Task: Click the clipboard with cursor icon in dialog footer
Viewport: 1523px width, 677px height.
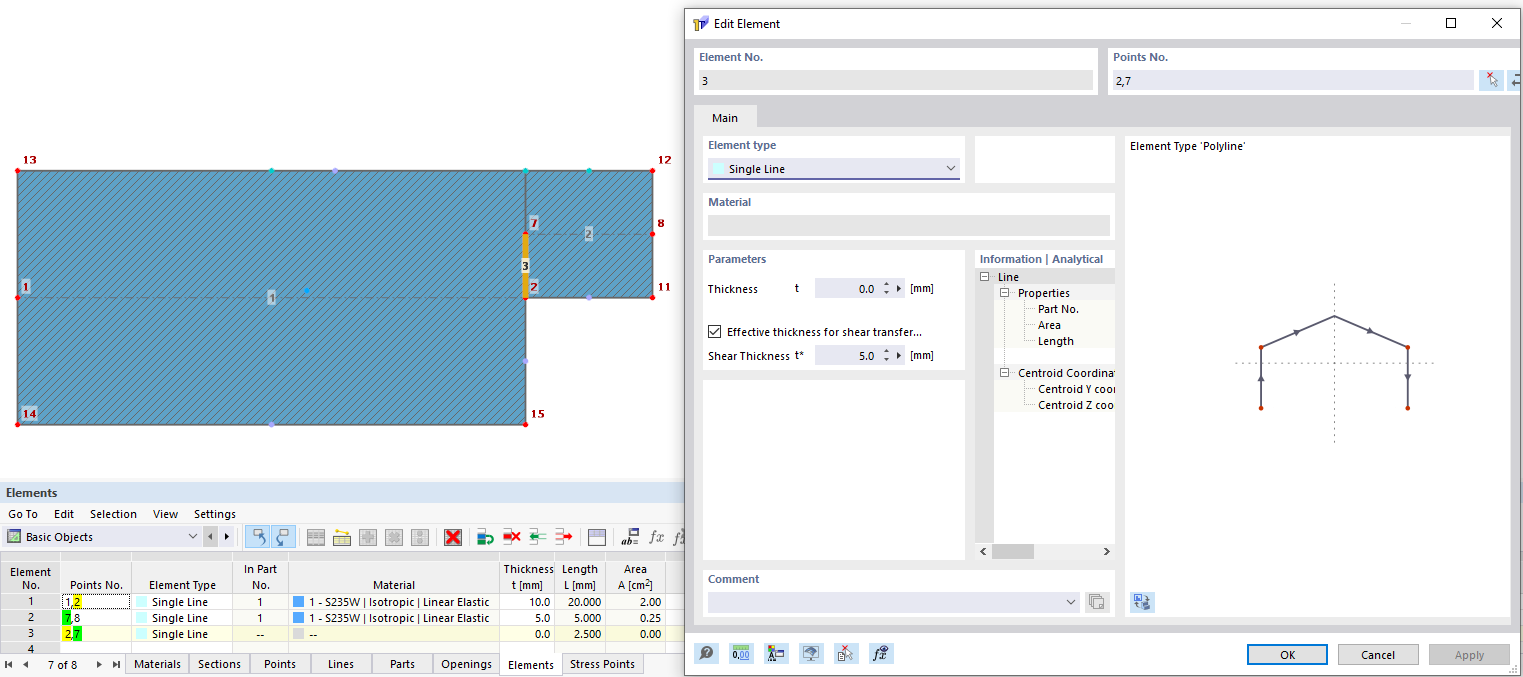Action: 846,654
